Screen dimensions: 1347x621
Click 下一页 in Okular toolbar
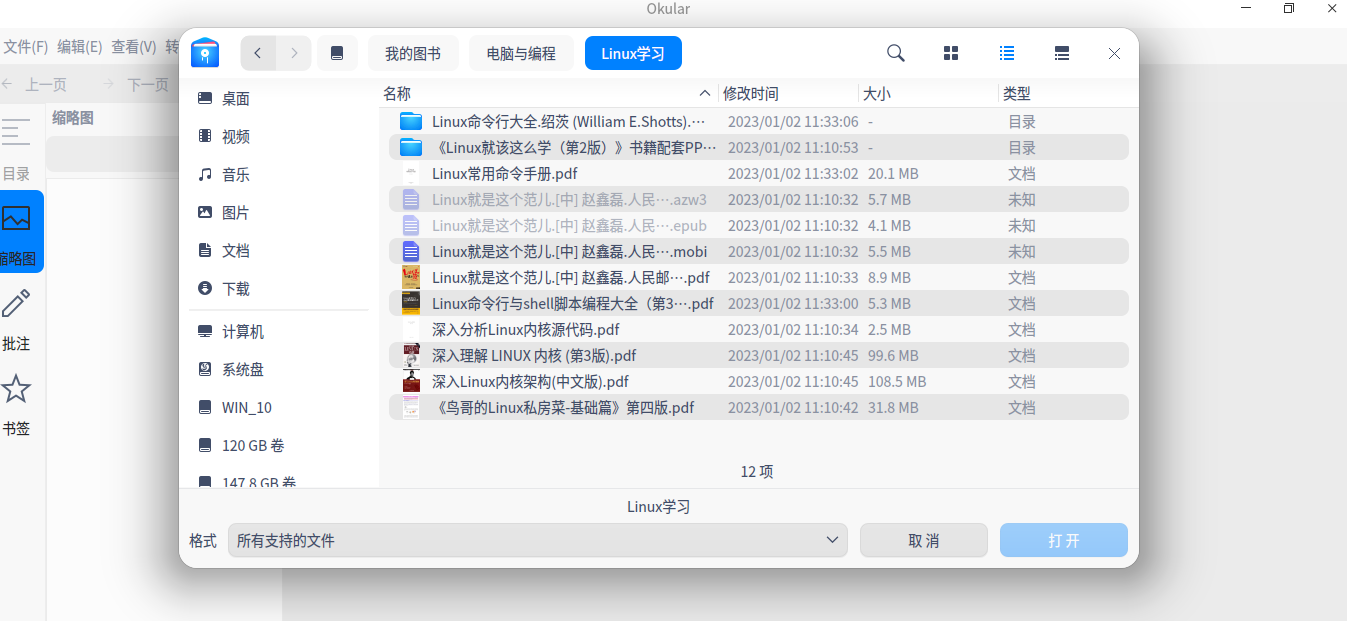[x=137, y=85]
